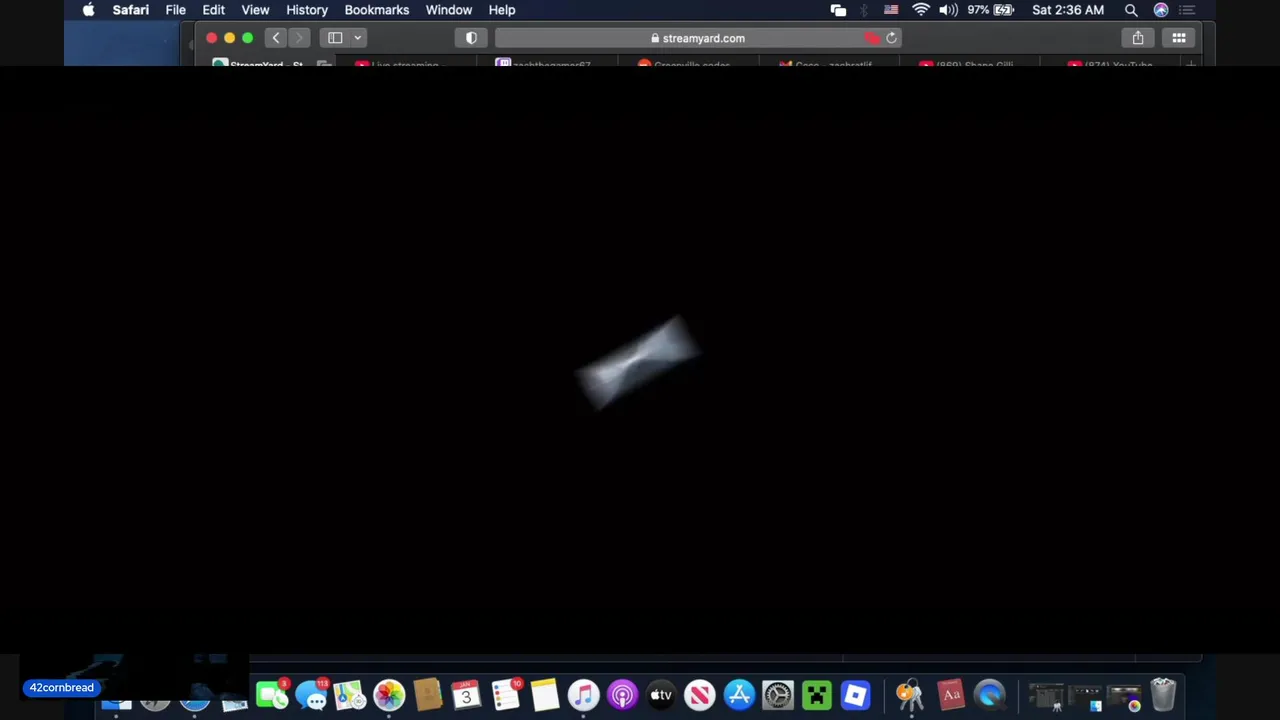The width and height of the screenshot is (1280, 720).
Task: Open FaceTime from the Dock
Action: [272, 695]
